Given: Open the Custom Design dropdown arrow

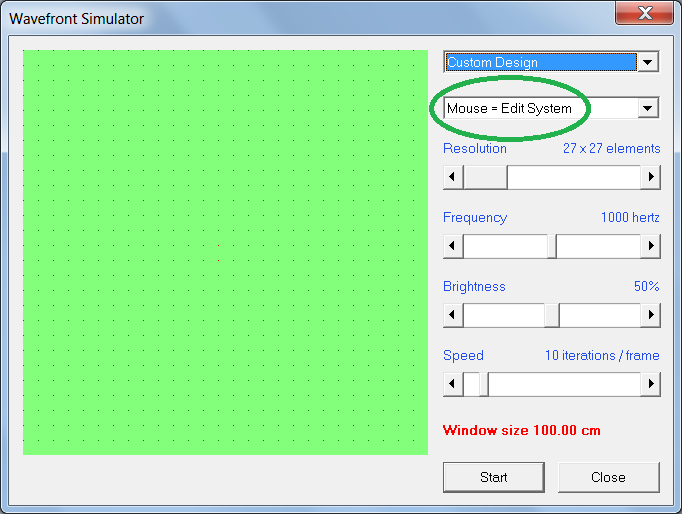Looking at the screenshot, I should click(x=647, y=62).
